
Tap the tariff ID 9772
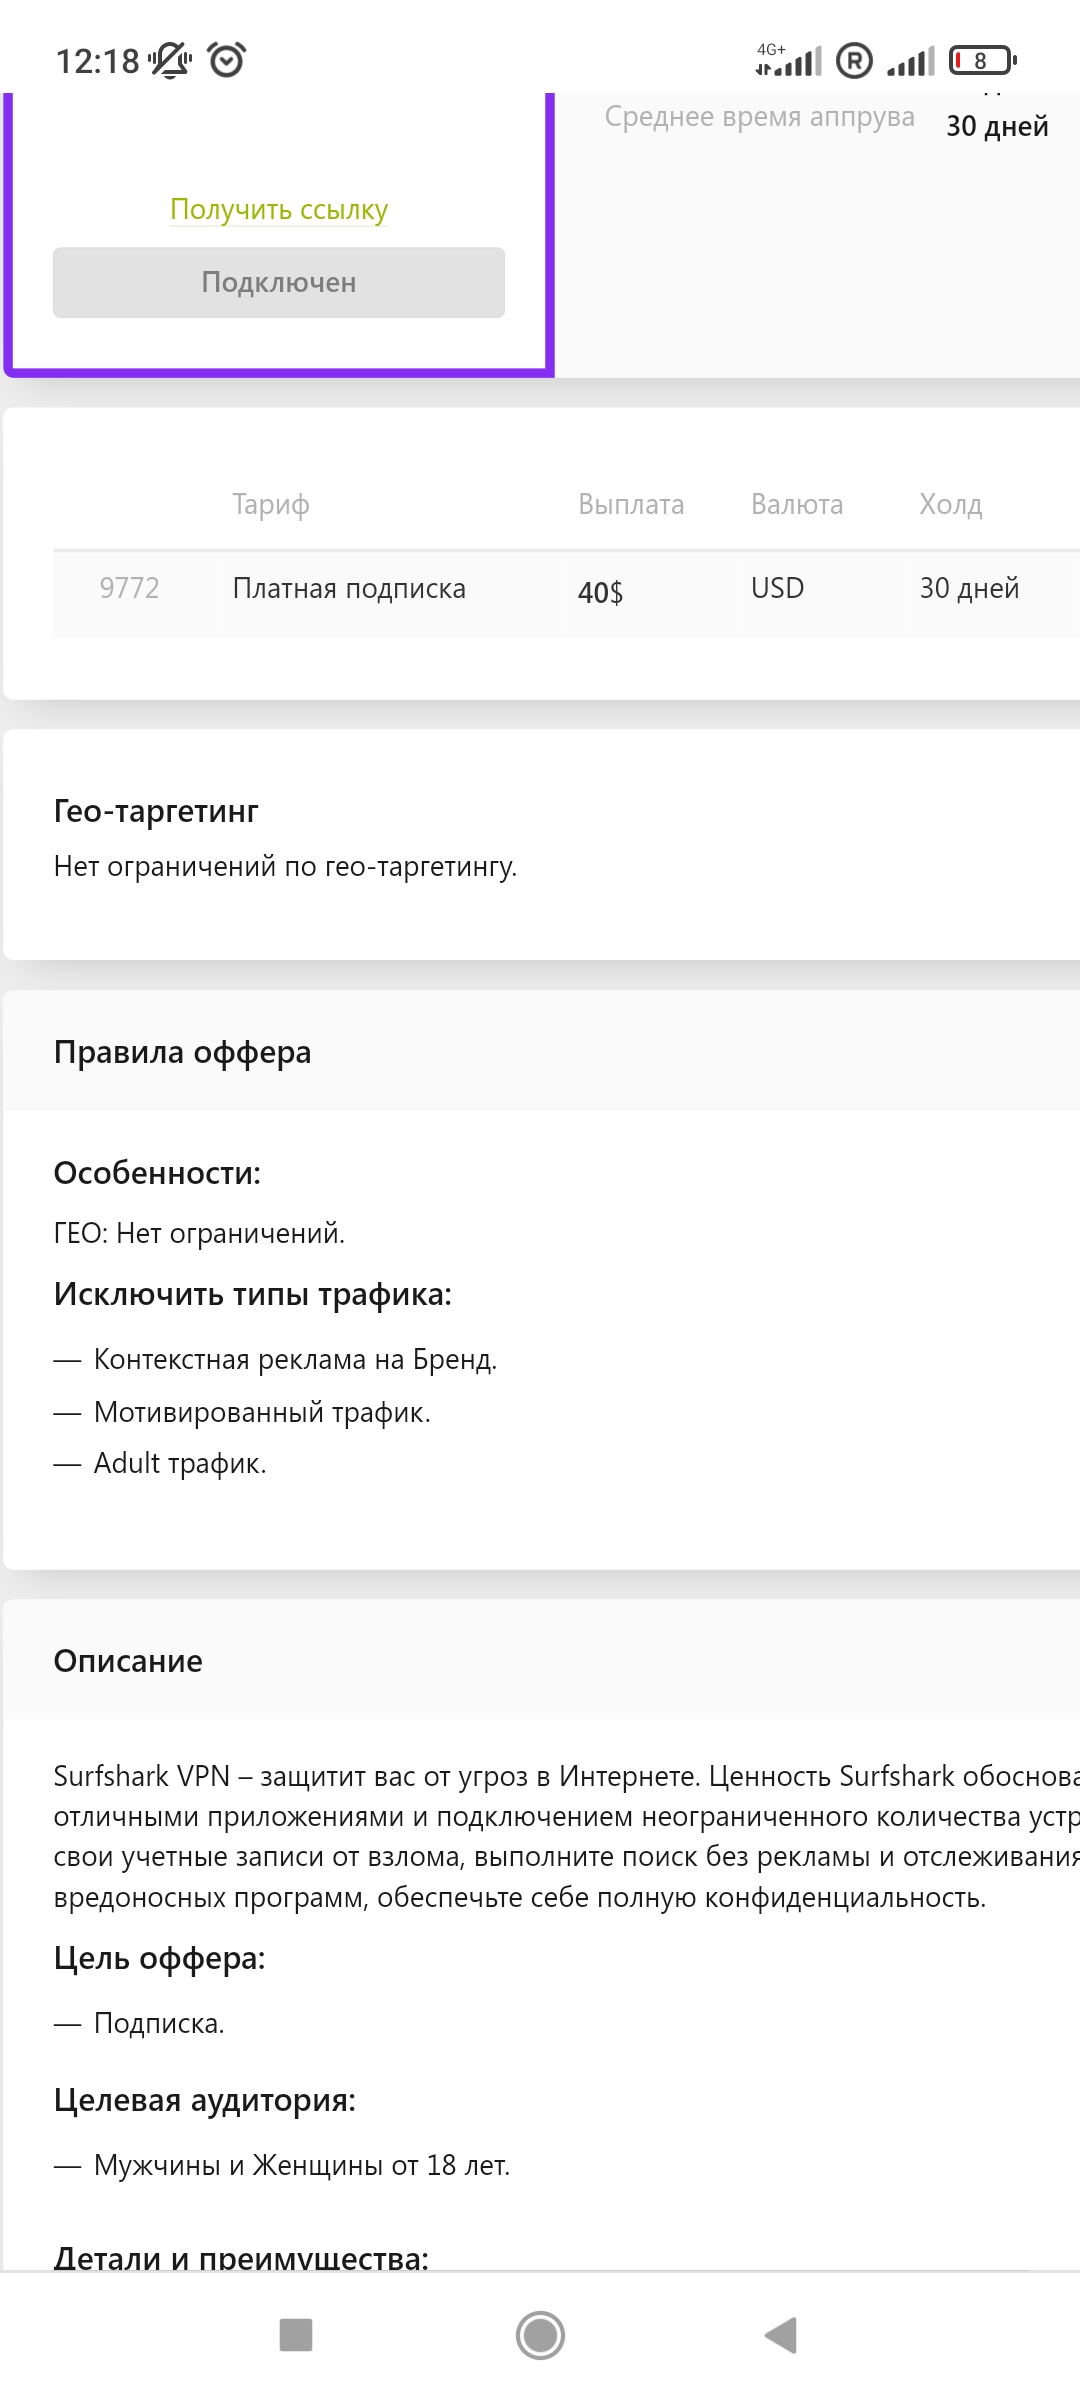pos(129,588)
